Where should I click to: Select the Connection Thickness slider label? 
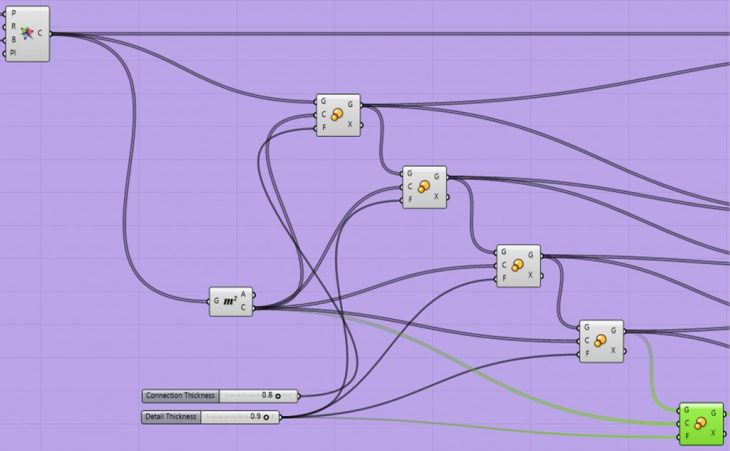pyautogui.click(x=181, y=396)
